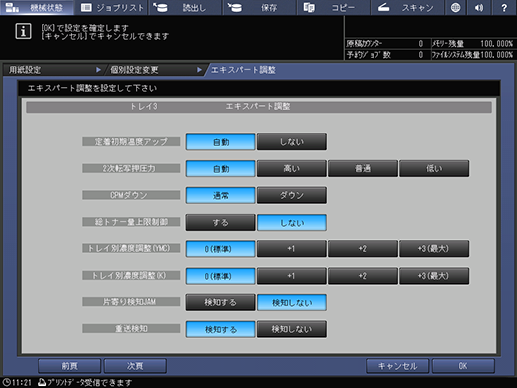Click the information icon beside the message
This screenshot has width=517, height=388.
[x=23, y=31]
